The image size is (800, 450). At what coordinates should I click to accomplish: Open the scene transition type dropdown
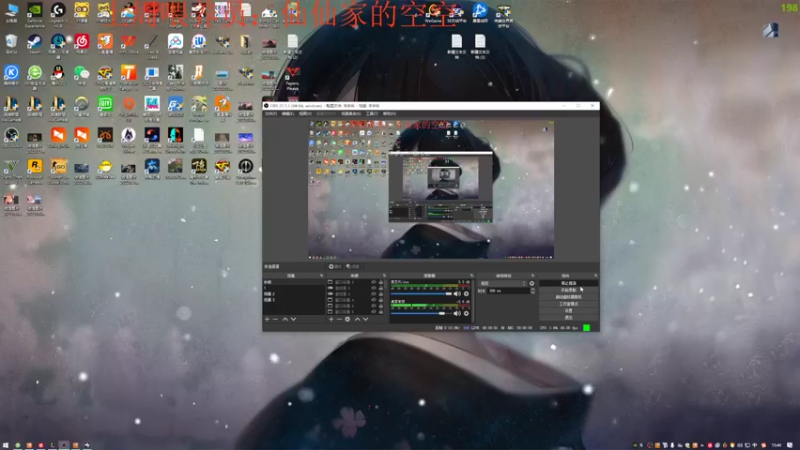(x=503, y=283)
